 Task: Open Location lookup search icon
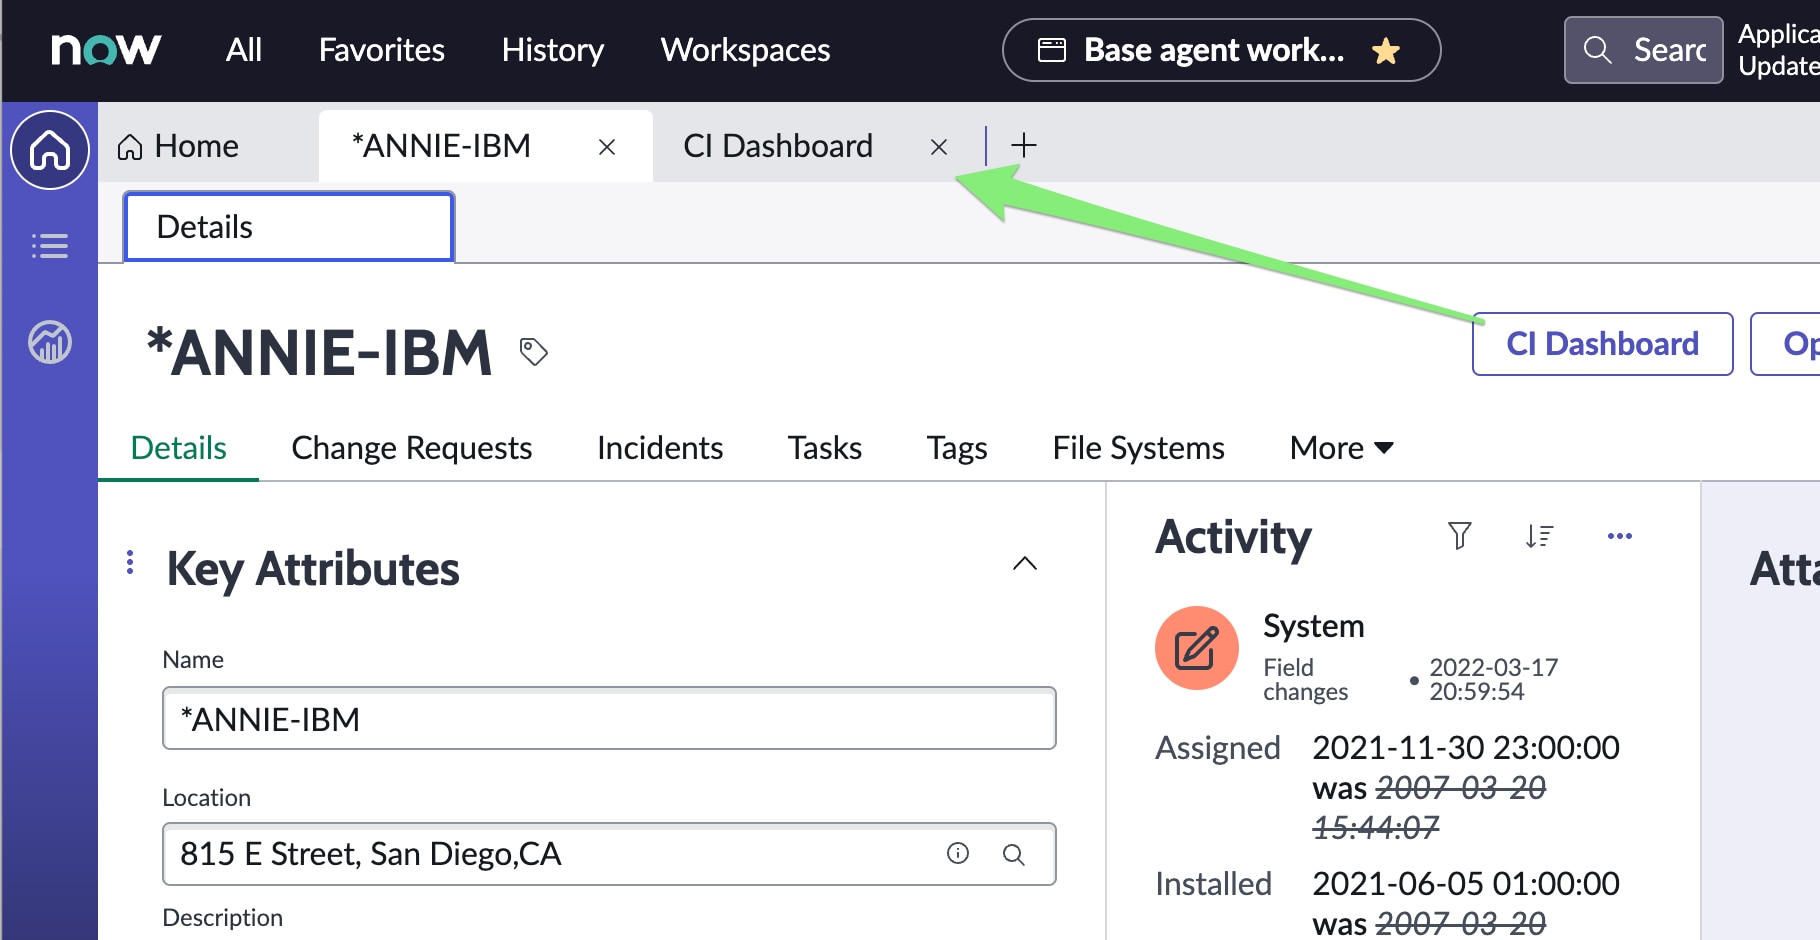tap(1014, 854)
